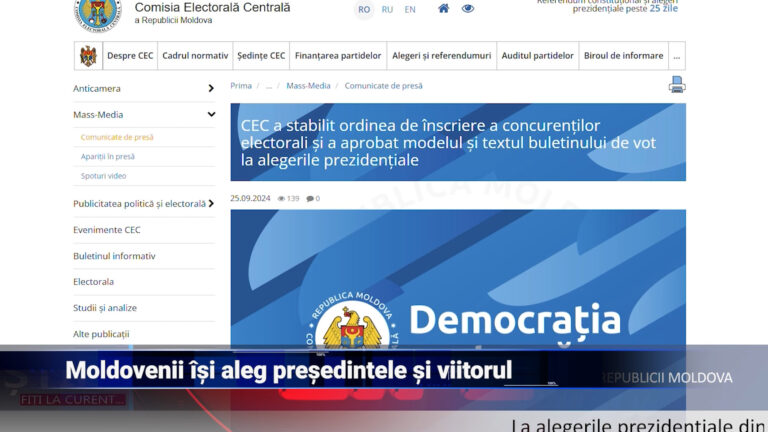The width and height of the screenshot is (768, 432).
Task: Click the comments bubble icon below the date
Action: 310,198
